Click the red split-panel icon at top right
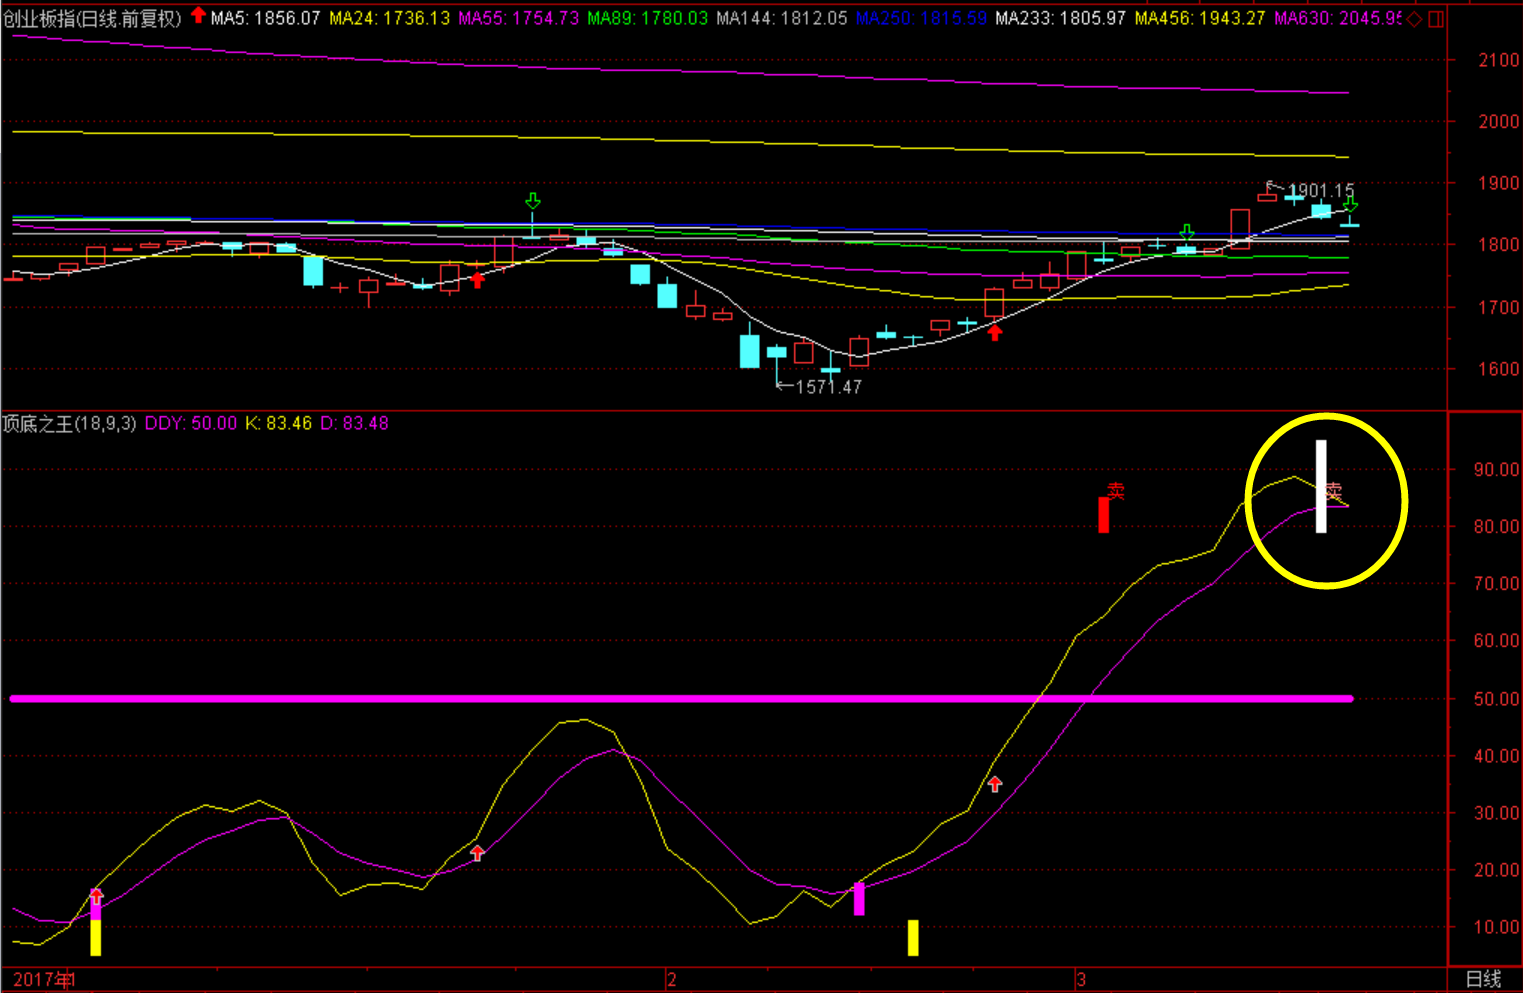 pos(1436,19)
